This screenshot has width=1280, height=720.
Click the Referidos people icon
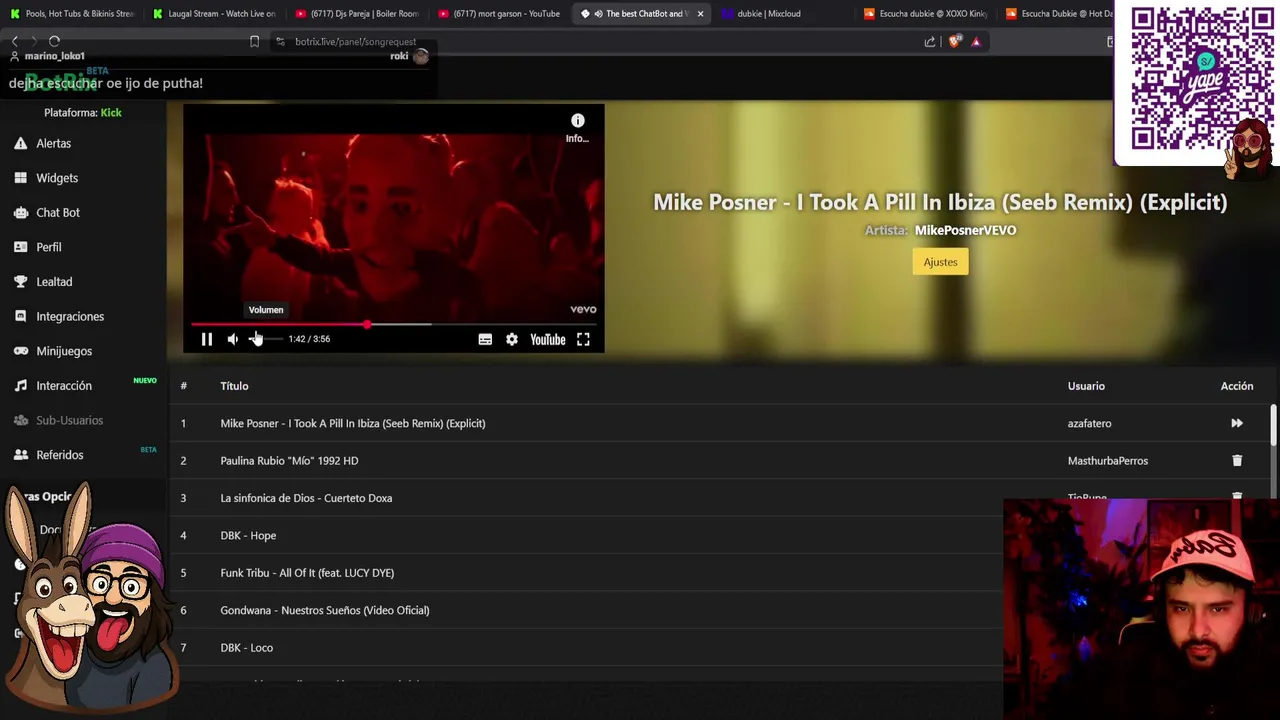pos(20,455)
